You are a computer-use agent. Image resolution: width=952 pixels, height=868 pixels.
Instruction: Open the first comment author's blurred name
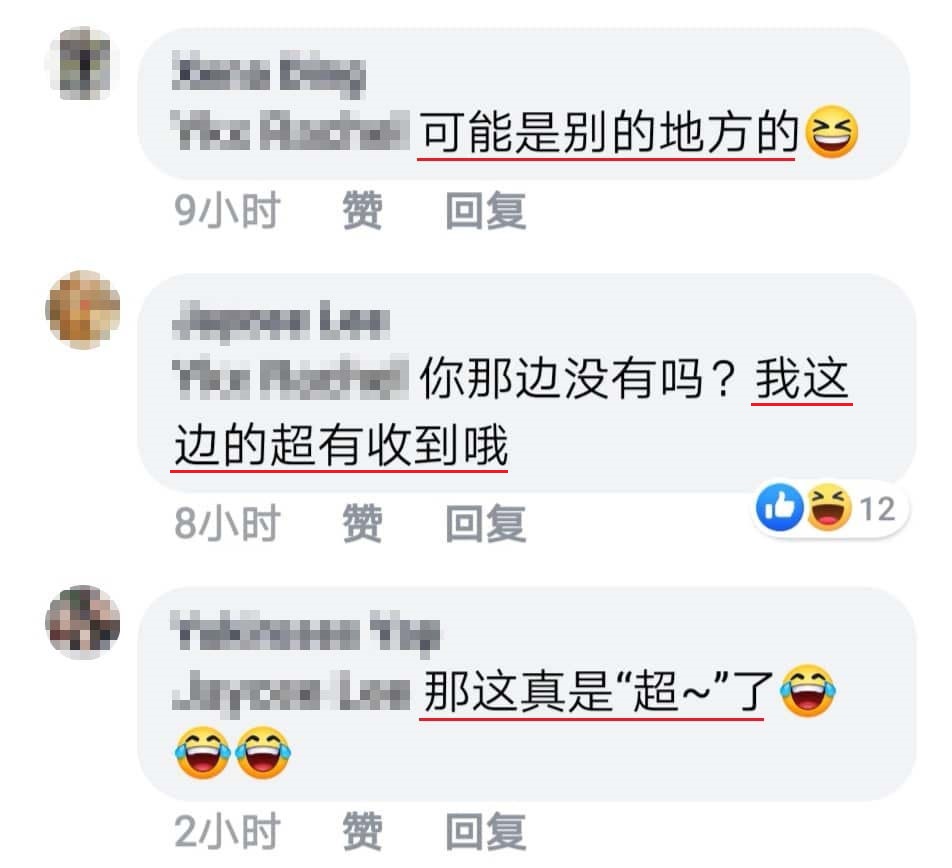[x=268, y=75]
